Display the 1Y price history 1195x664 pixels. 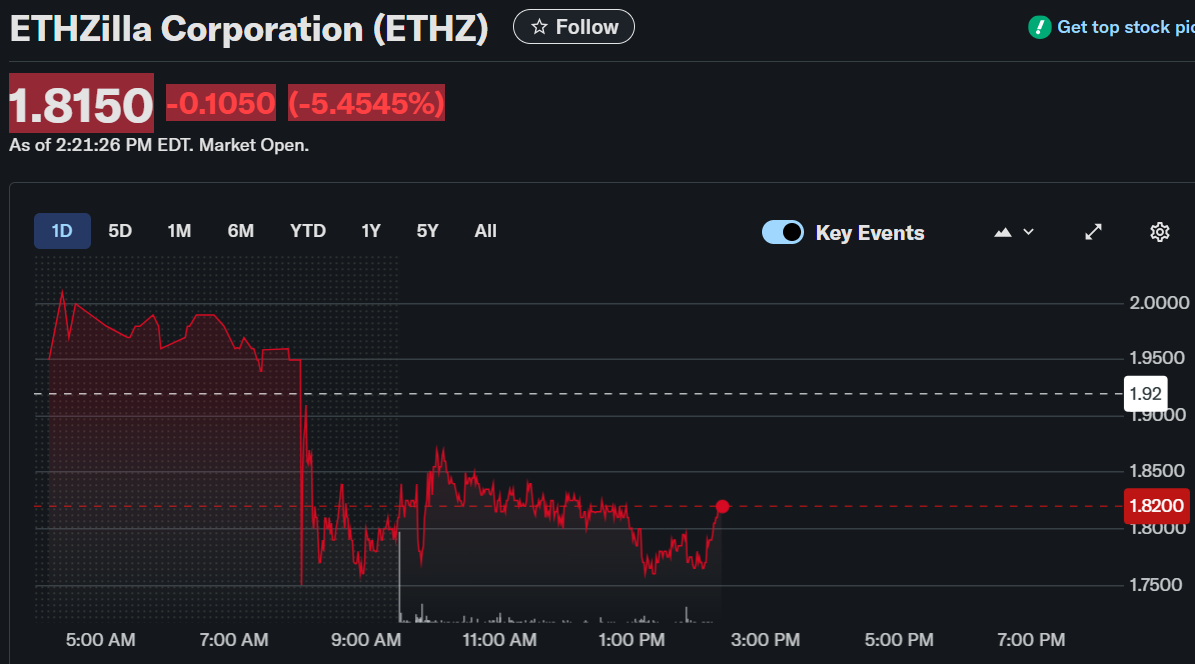coord(371,231)
